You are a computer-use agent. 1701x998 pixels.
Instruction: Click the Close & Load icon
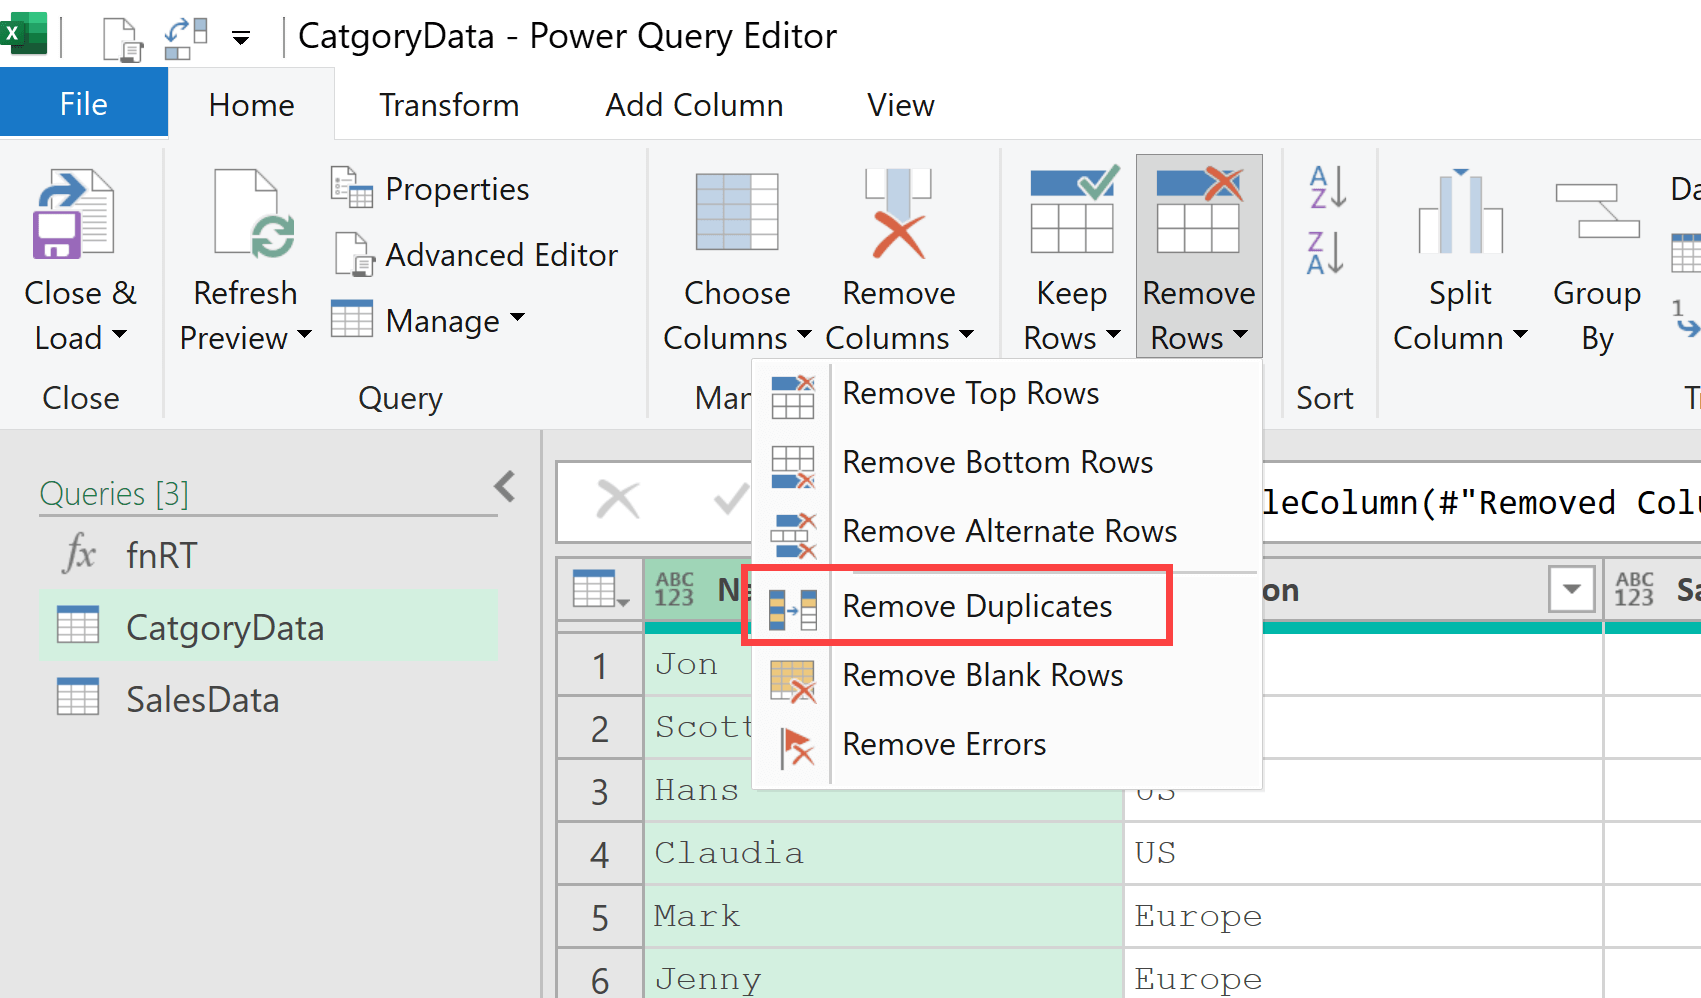[74, 214]
